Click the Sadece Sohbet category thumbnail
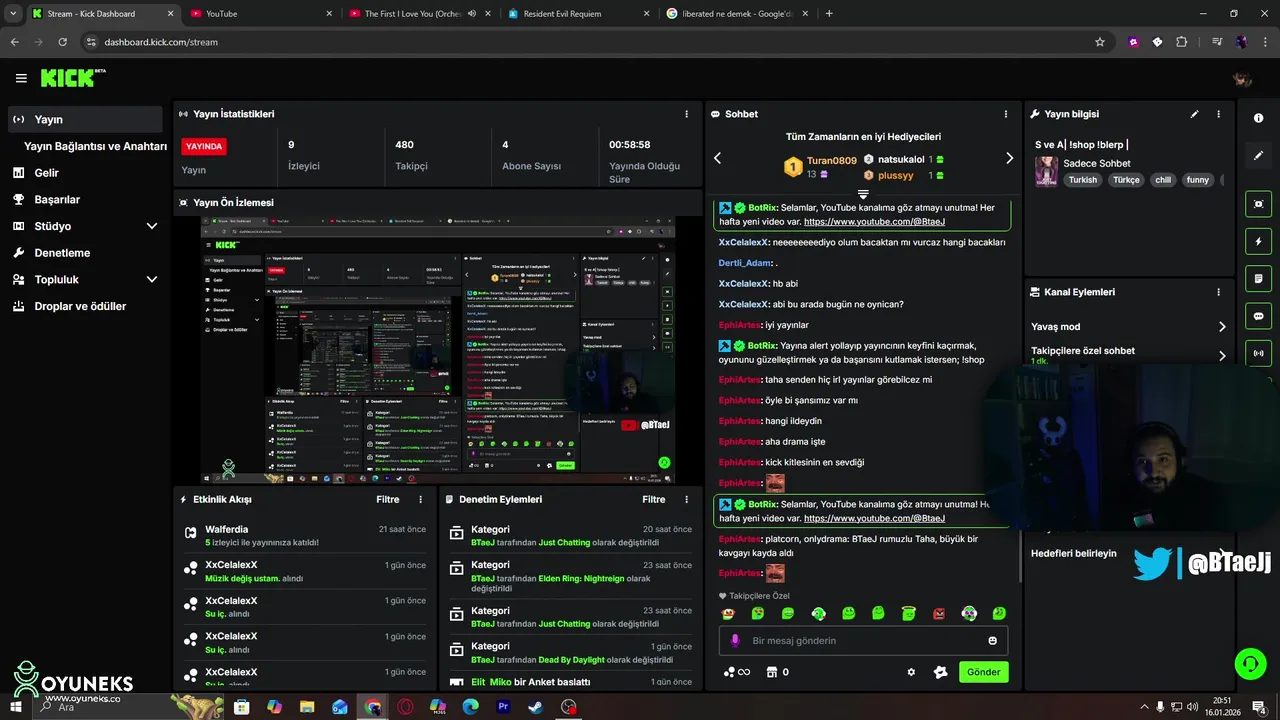 [1046, 171]
